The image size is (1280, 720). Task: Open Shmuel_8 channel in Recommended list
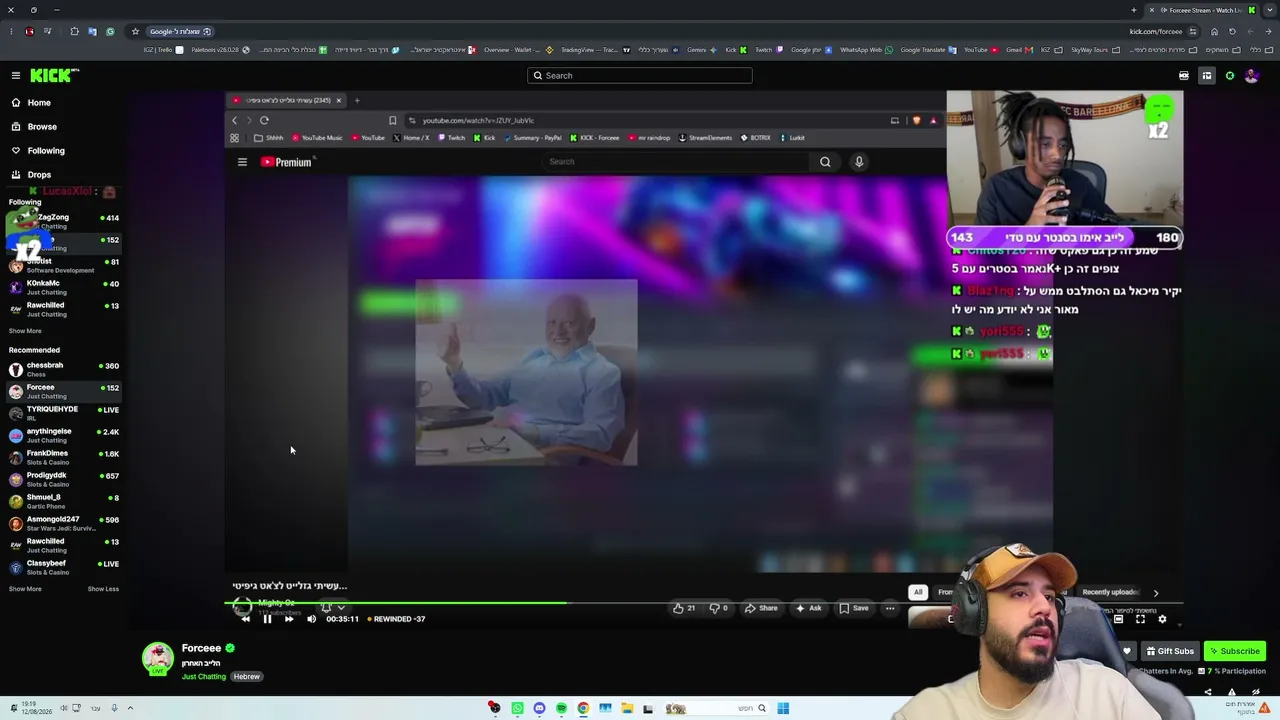point(62,502)
